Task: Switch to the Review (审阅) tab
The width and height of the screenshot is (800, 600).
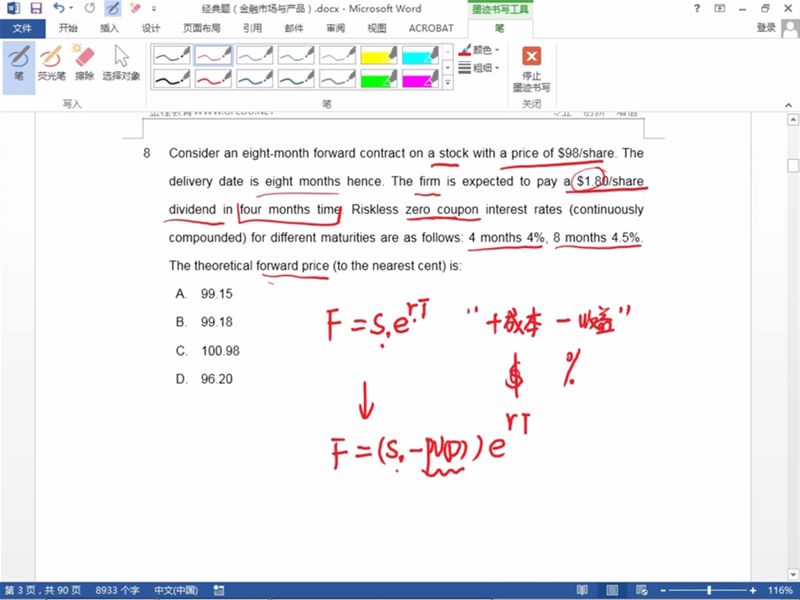Action: tap(335, 28)
